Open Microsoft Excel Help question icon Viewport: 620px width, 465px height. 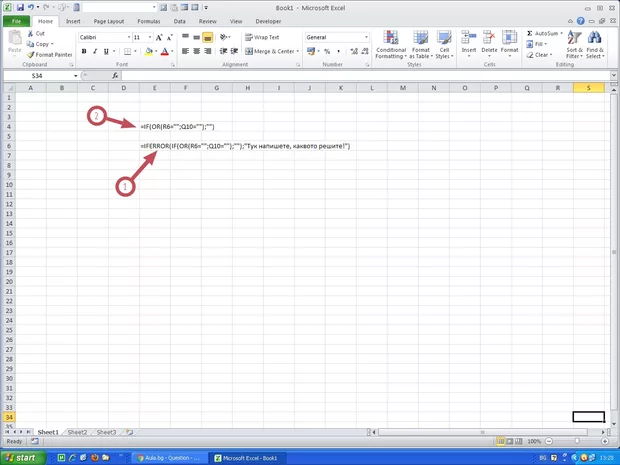pos(580,21)
